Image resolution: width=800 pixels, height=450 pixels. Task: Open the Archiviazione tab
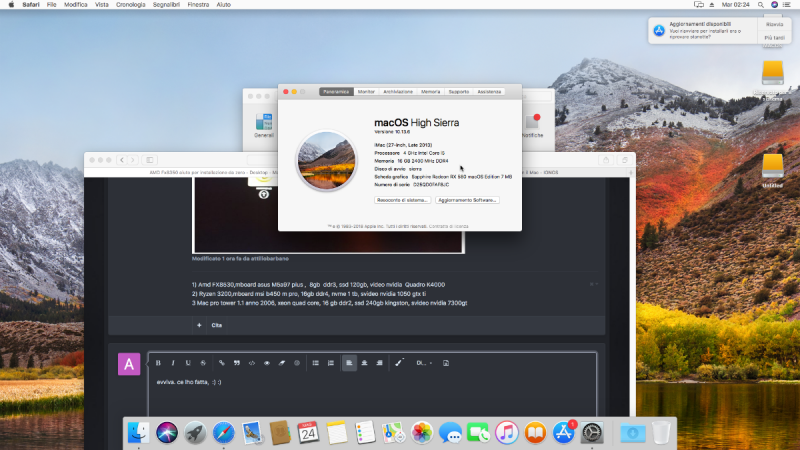(x=397, y=91)
